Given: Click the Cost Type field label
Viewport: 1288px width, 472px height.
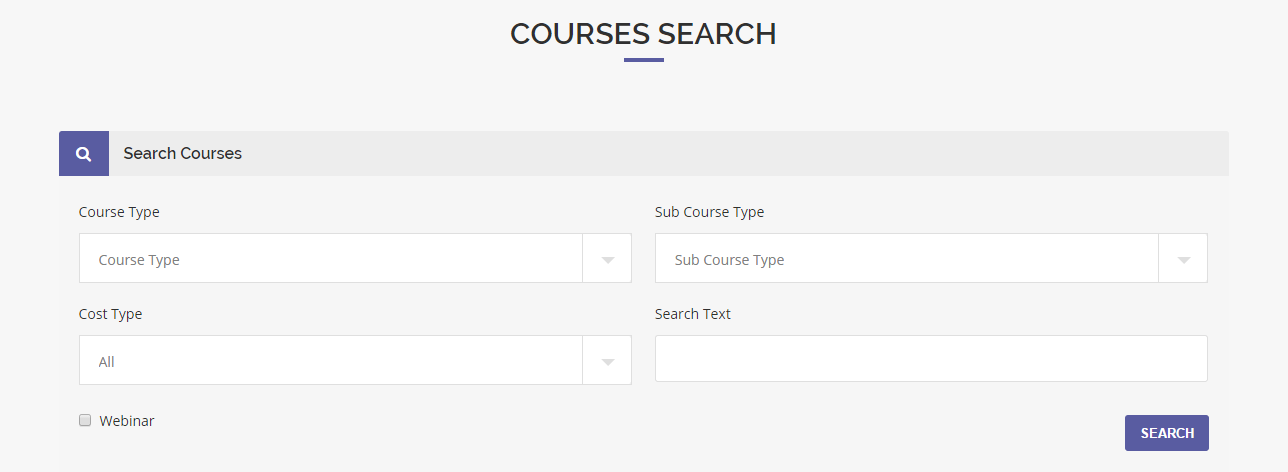Looking at the screenshot, I should [x=110, y=314].
